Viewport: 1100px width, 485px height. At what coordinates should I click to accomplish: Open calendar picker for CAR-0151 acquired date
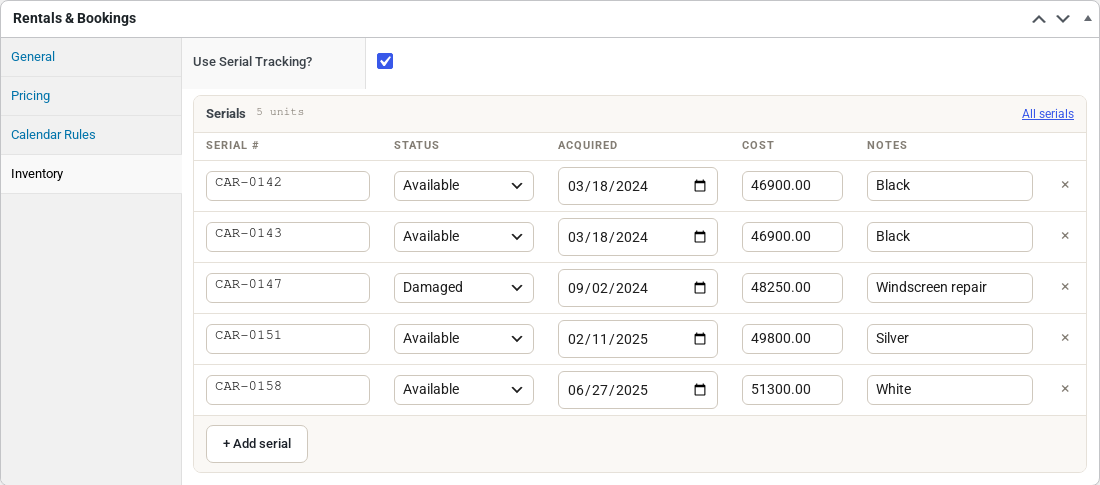click(x=699, y=338)
